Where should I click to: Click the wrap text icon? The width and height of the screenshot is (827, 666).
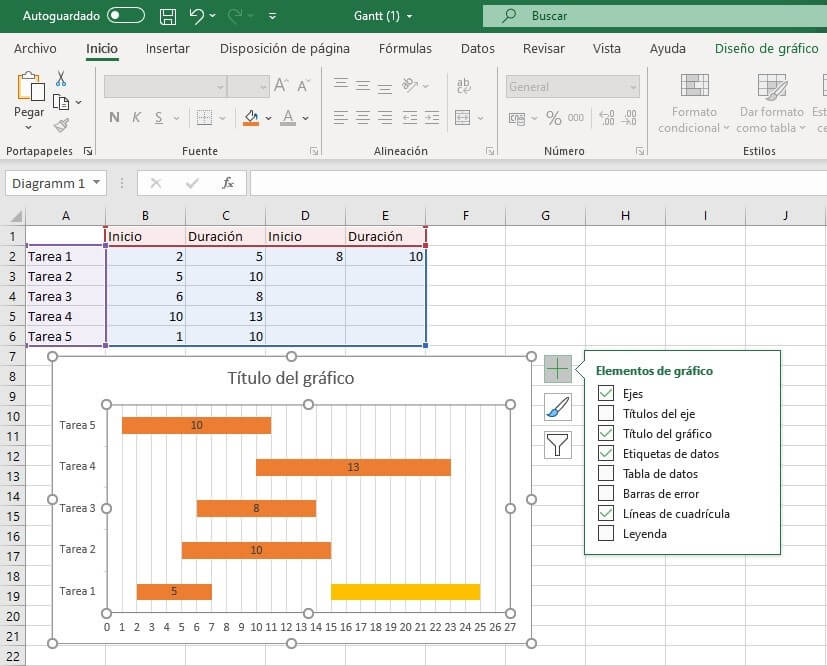pos(464,86)
